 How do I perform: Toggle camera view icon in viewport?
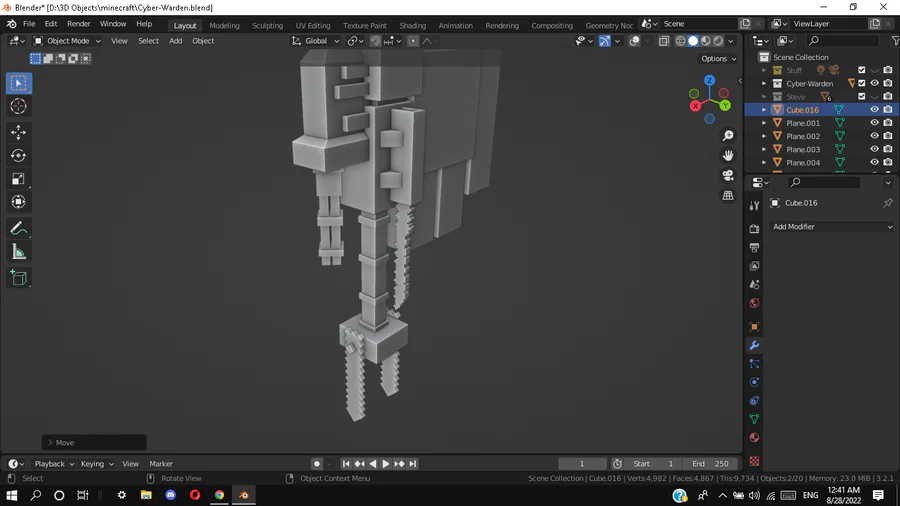[728, 176]
